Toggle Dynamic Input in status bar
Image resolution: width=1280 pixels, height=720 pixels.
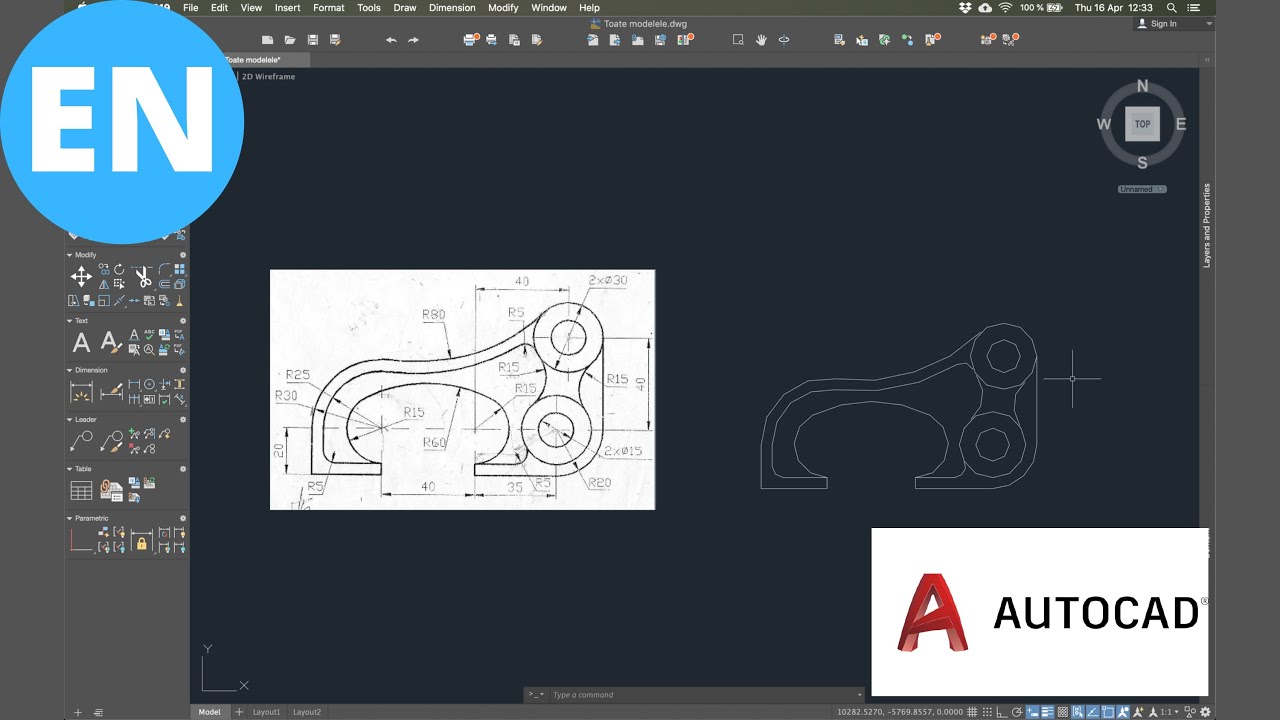pyautogui.click(x=1032, y=712)
